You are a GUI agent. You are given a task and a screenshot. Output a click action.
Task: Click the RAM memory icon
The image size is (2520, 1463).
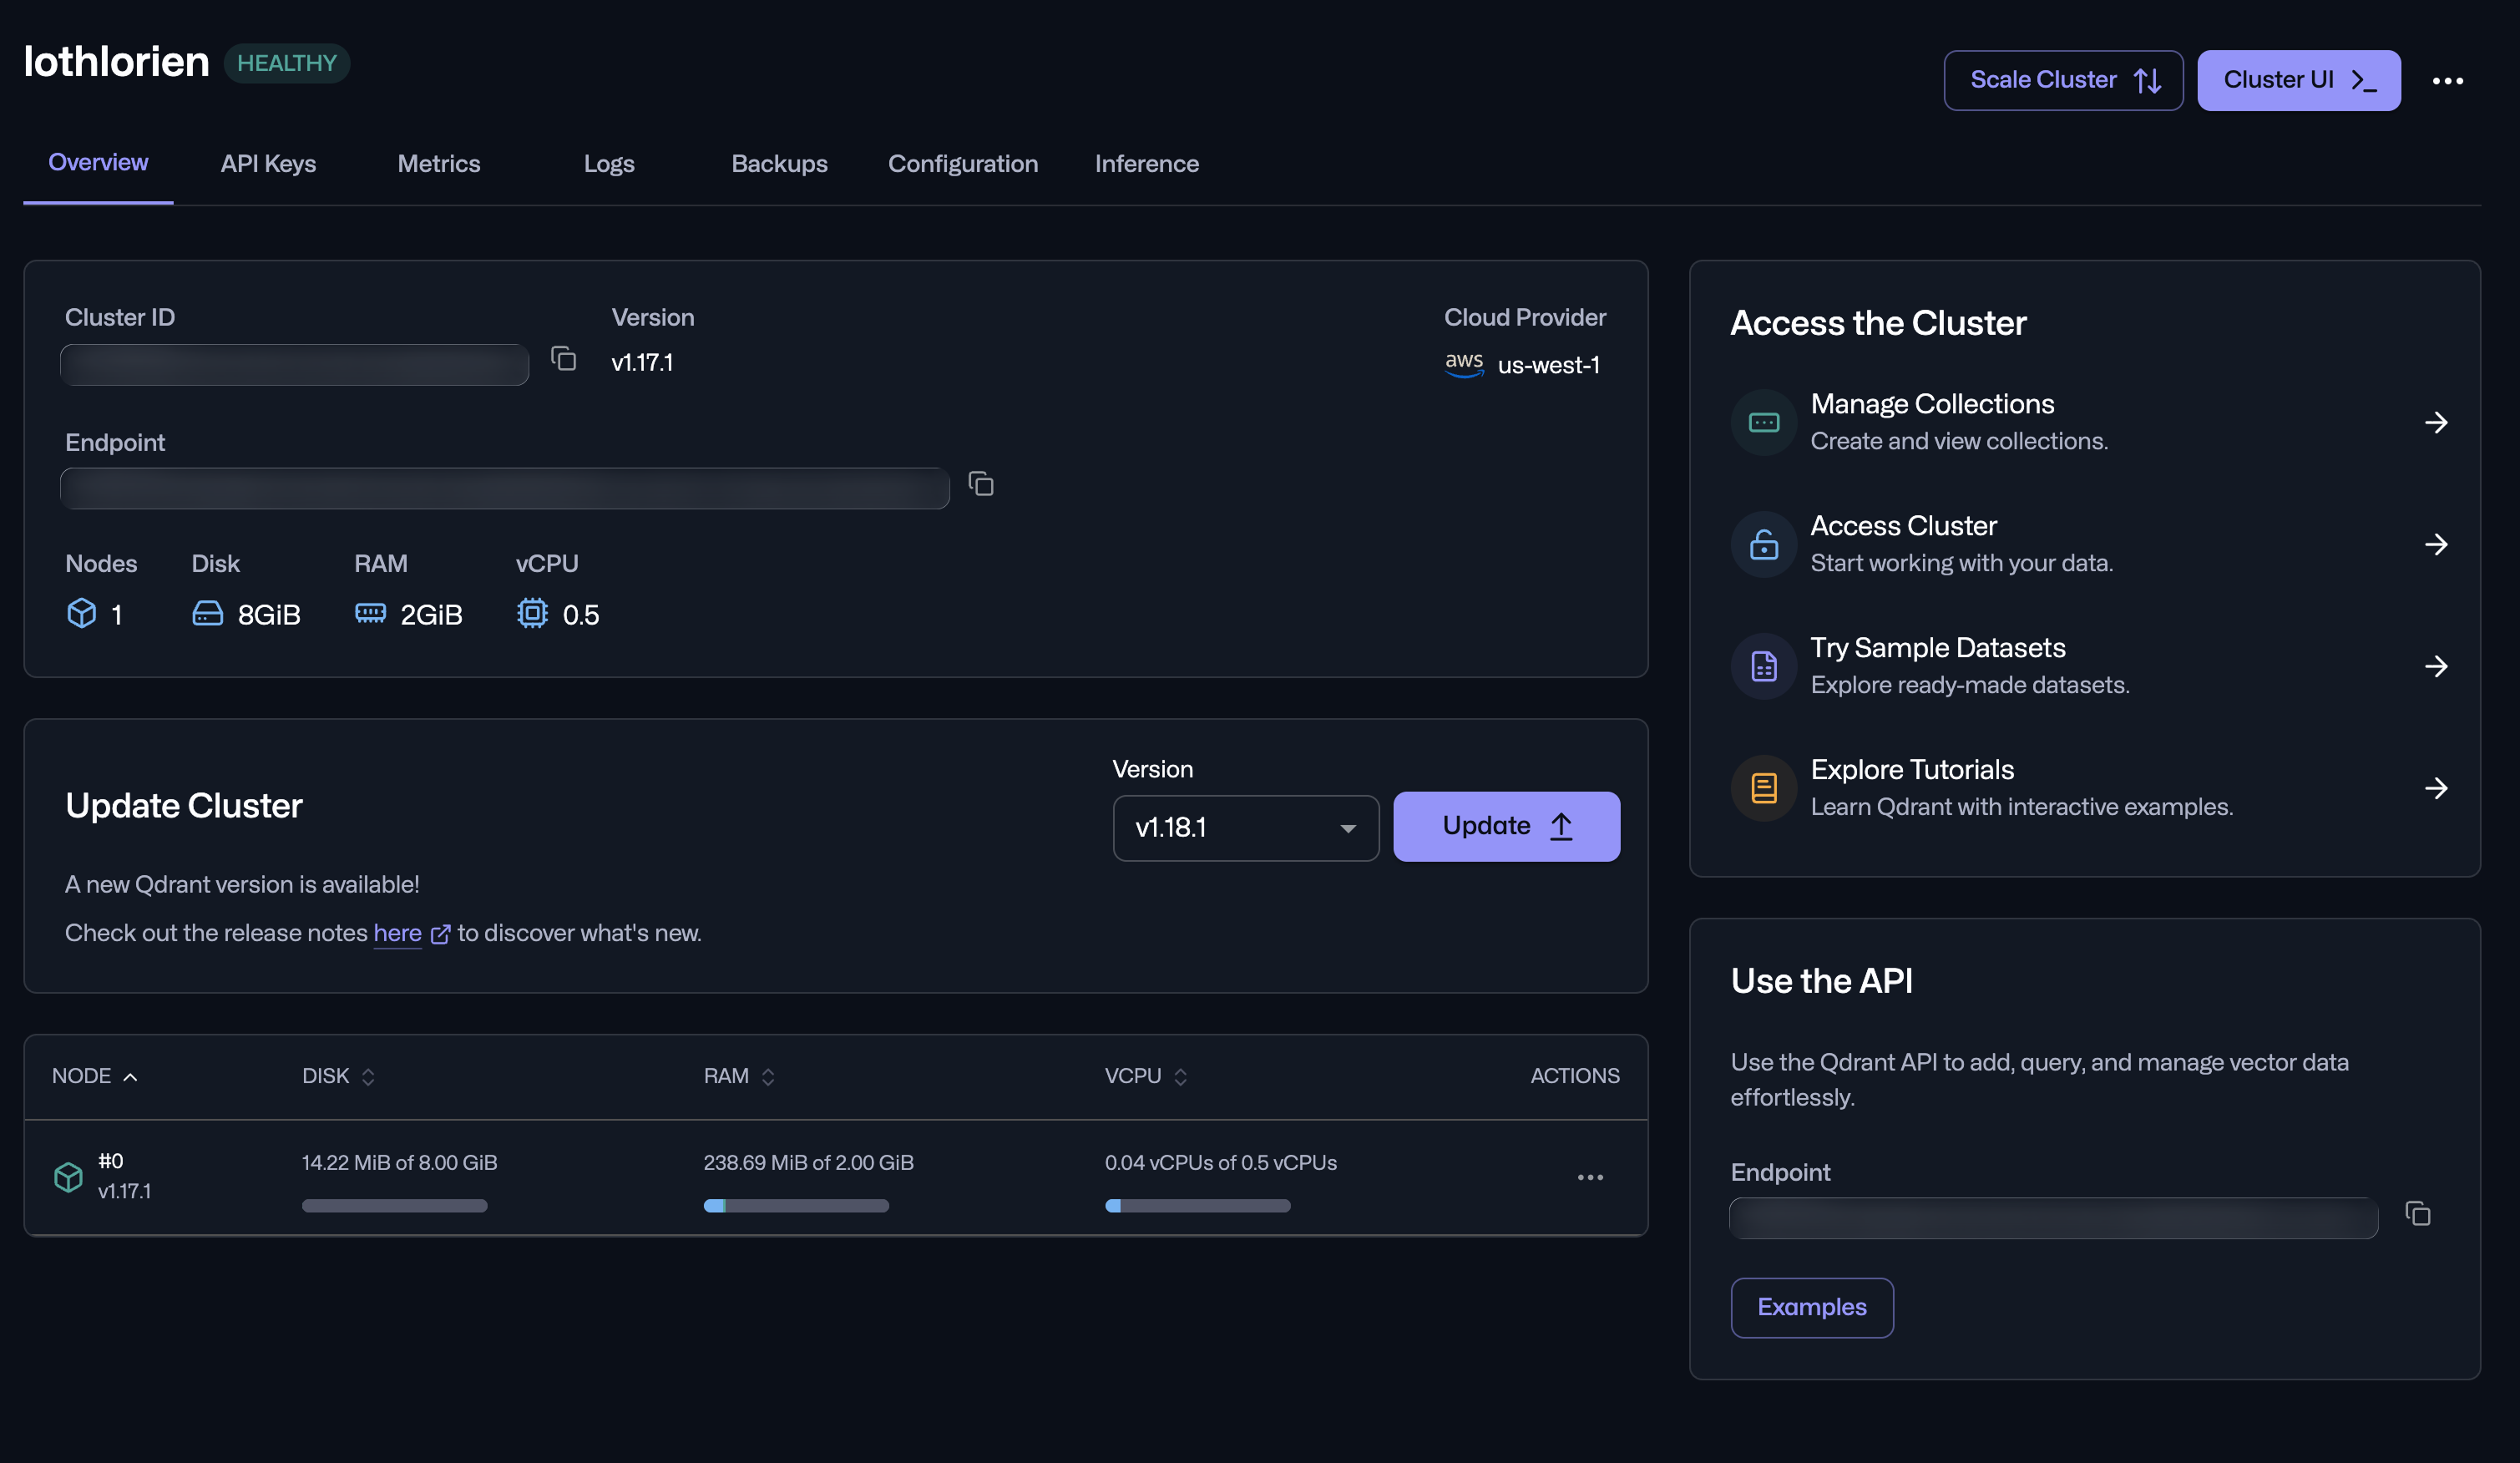click(370, 613)
